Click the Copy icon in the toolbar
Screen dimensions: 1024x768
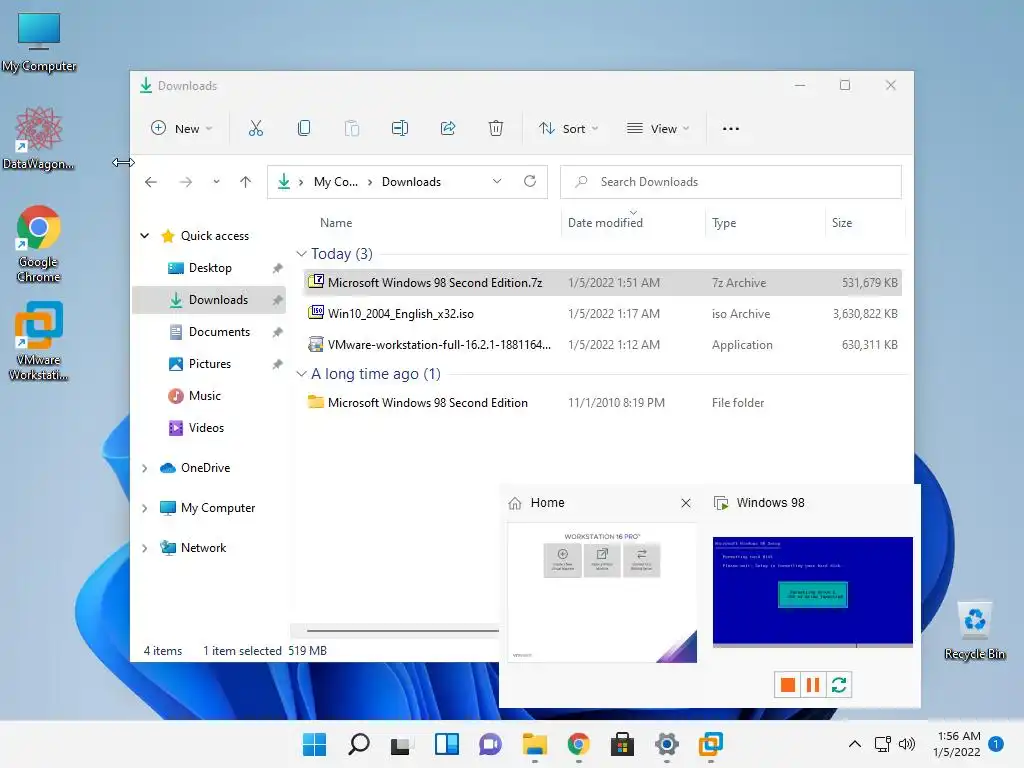304,129
